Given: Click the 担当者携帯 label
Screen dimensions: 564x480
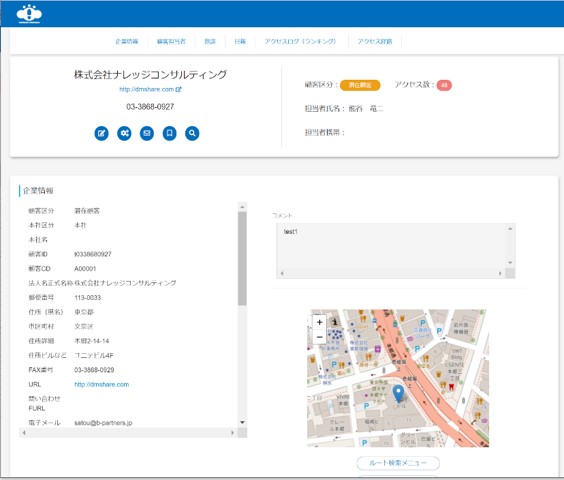Looking at the screenshot, I should 324,133.
